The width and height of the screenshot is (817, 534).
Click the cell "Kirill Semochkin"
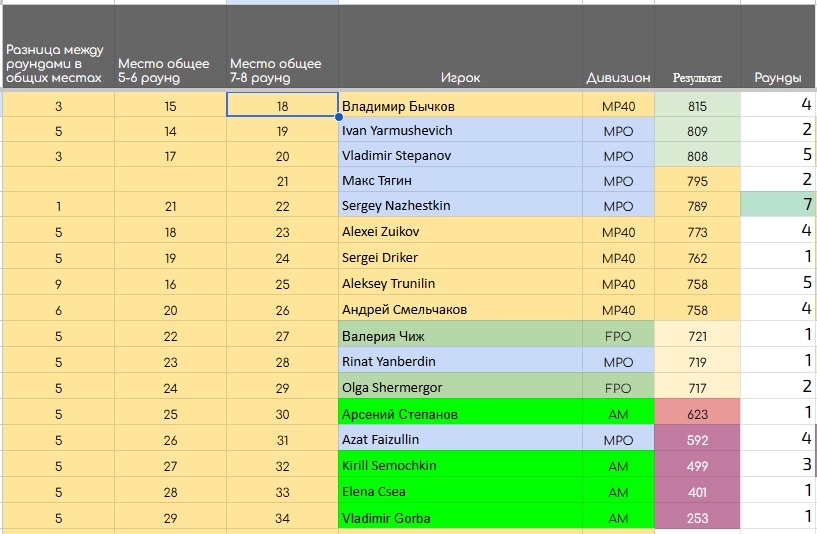[x=460, y=464]
